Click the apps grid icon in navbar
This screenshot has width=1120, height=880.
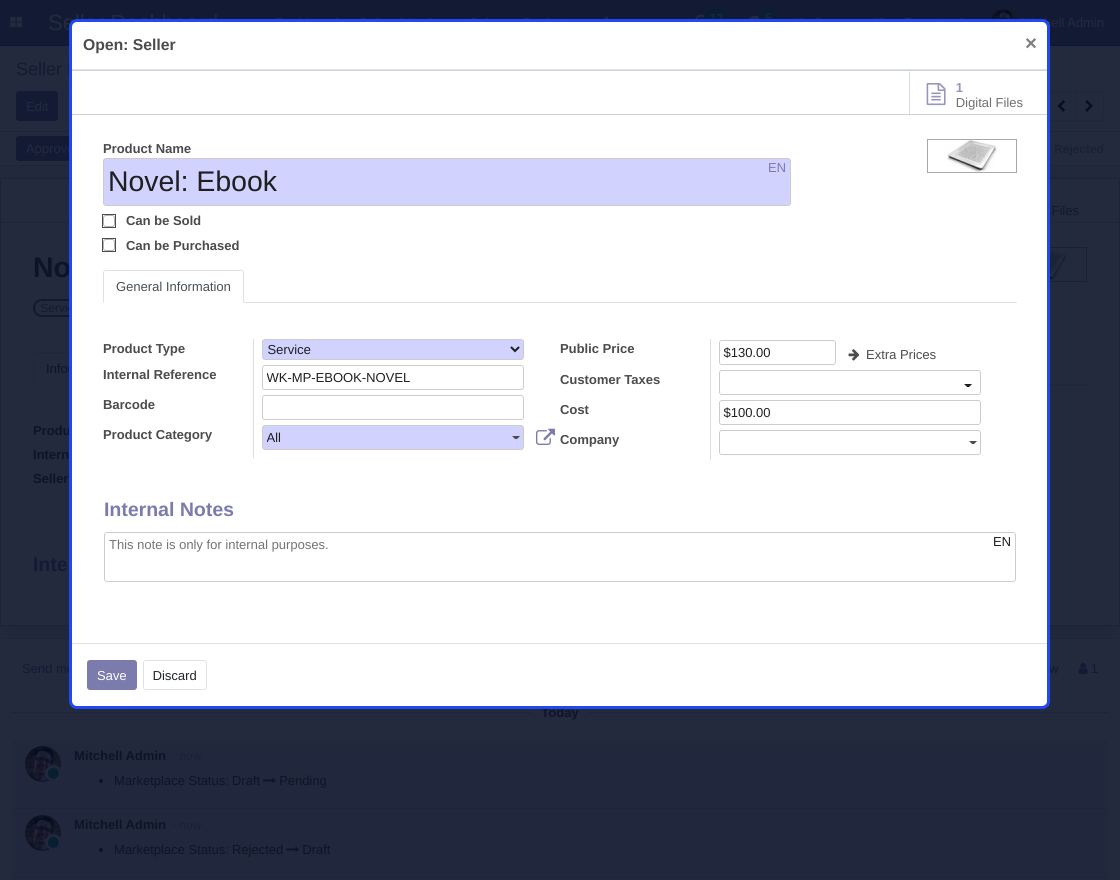point(16,22)
